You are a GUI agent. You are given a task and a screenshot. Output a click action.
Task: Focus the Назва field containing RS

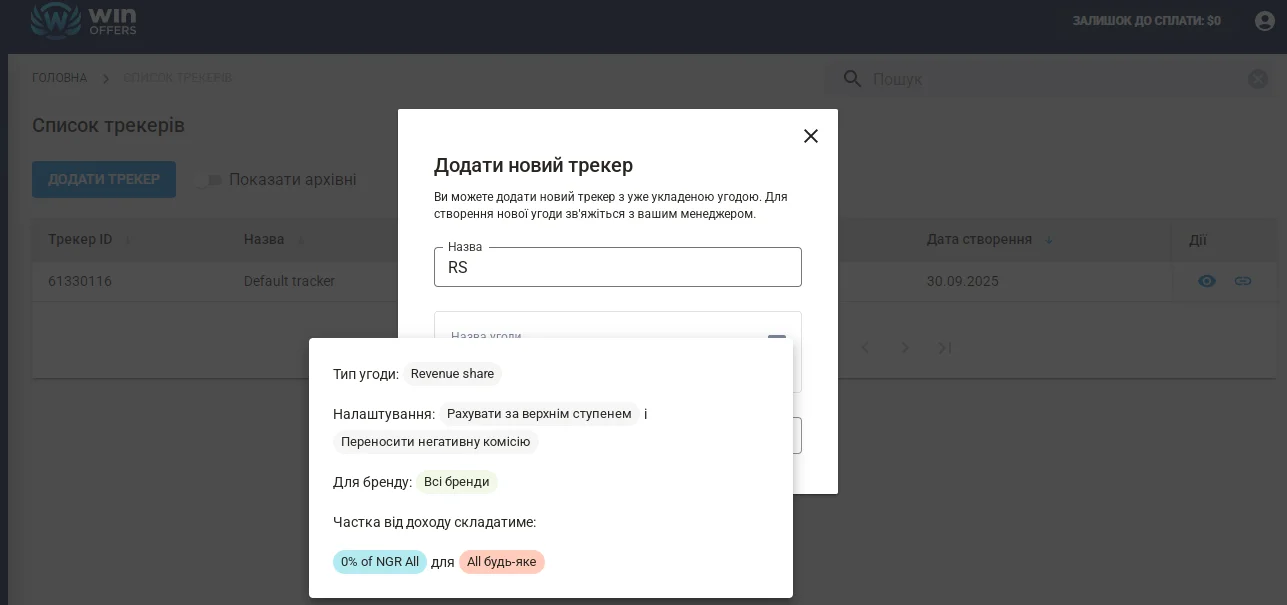617,268
